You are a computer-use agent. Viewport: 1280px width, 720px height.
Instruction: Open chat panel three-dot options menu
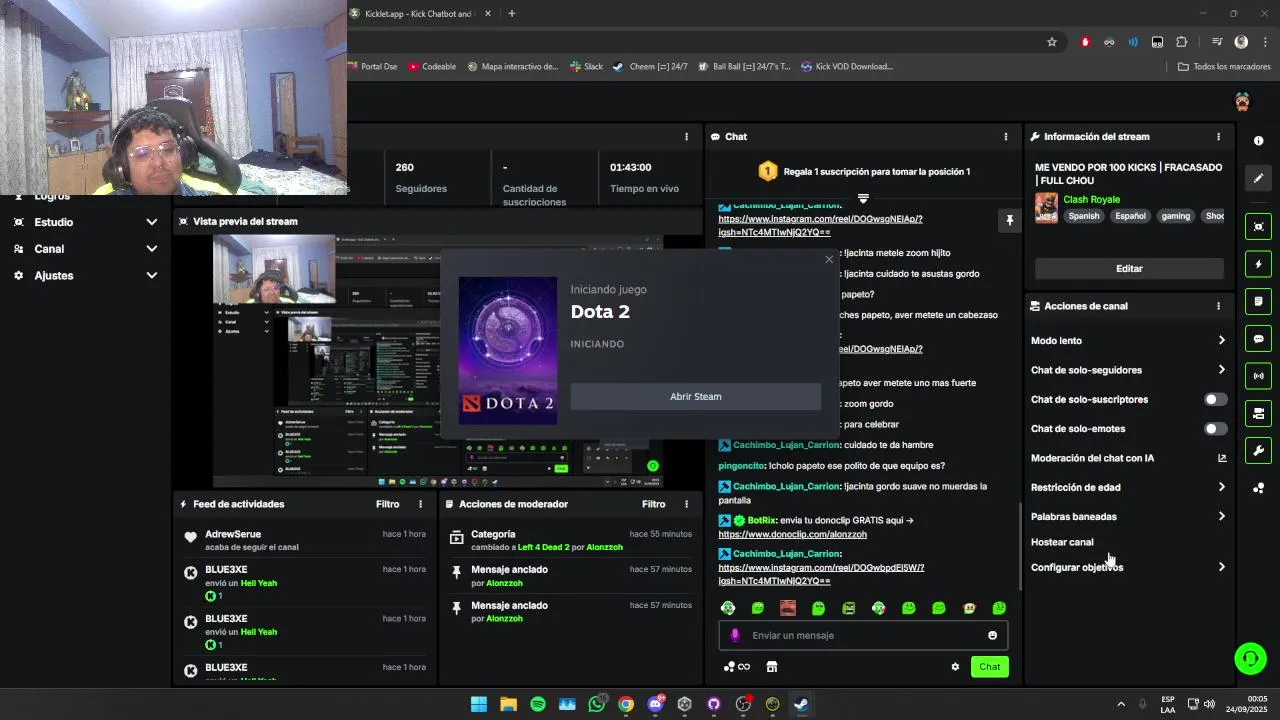(1006, 137)
